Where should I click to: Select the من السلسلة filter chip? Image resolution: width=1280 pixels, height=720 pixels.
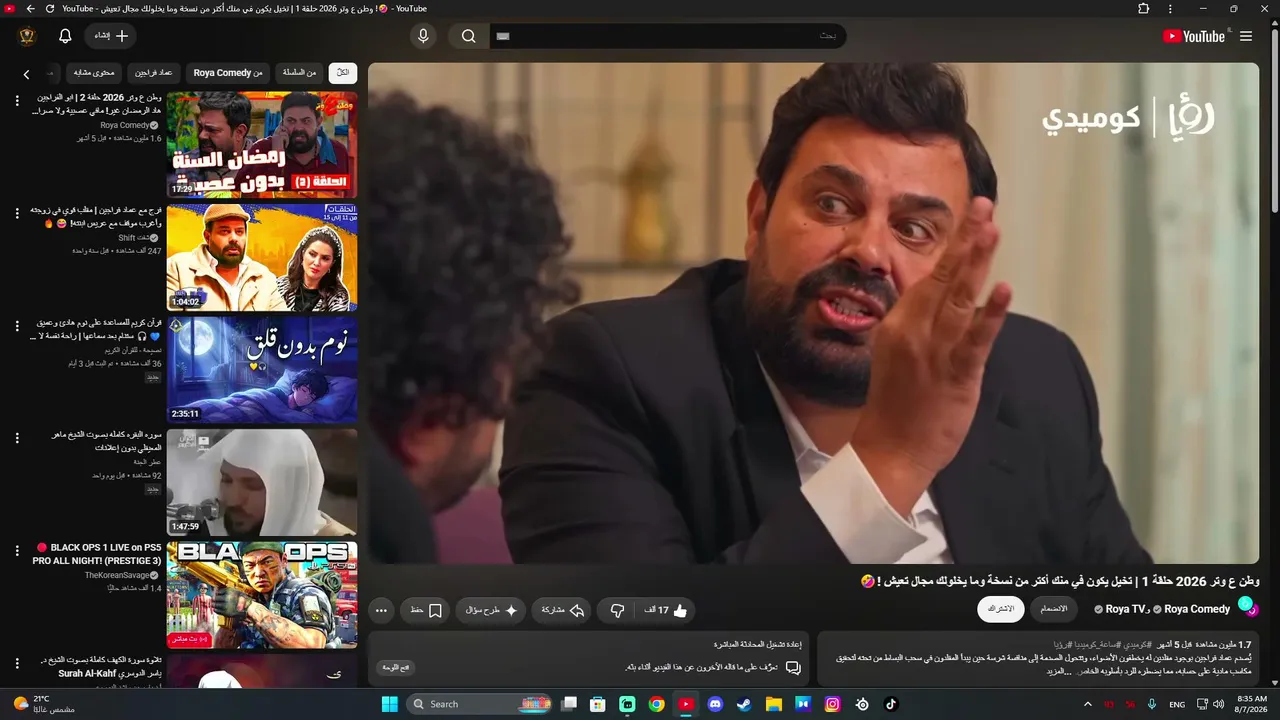point(299,73)
